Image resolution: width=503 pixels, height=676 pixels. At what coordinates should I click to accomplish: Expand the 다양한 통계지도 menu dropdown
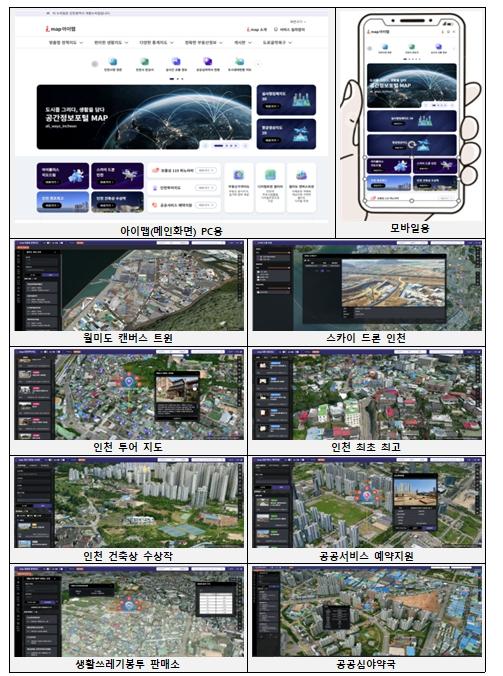tap(156, 43)
